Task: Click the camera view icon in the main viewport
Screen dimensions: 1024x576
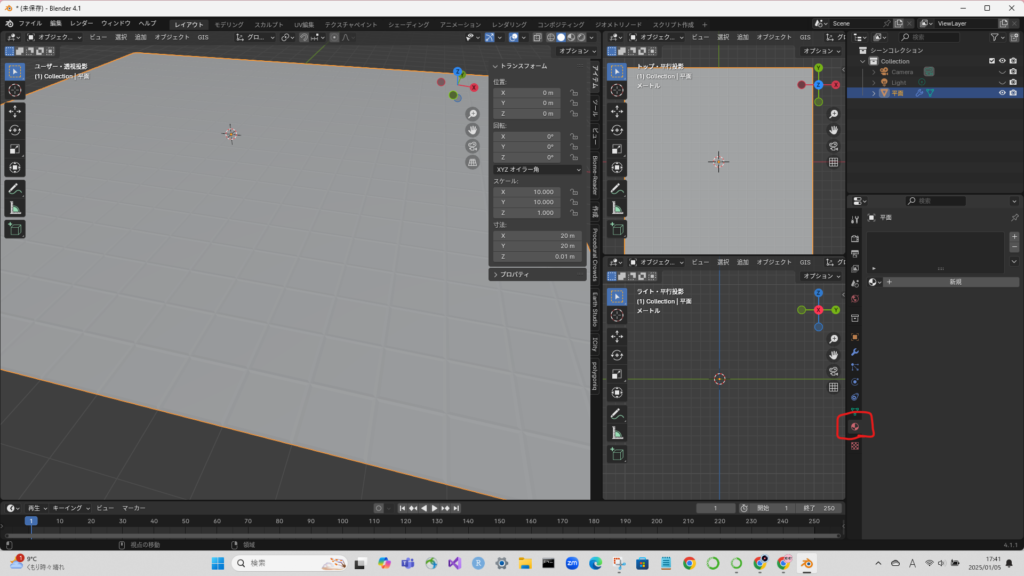Action: pos(472,146)
